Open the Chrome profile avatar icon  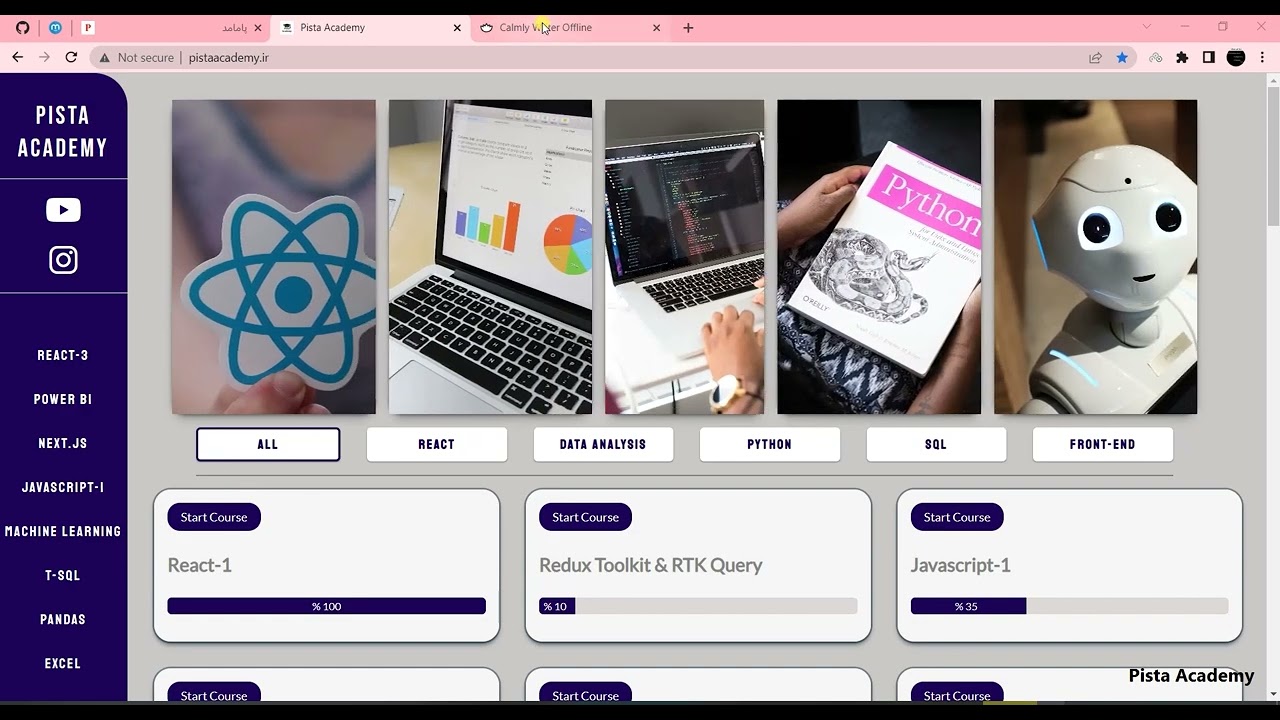(1236, 58)
